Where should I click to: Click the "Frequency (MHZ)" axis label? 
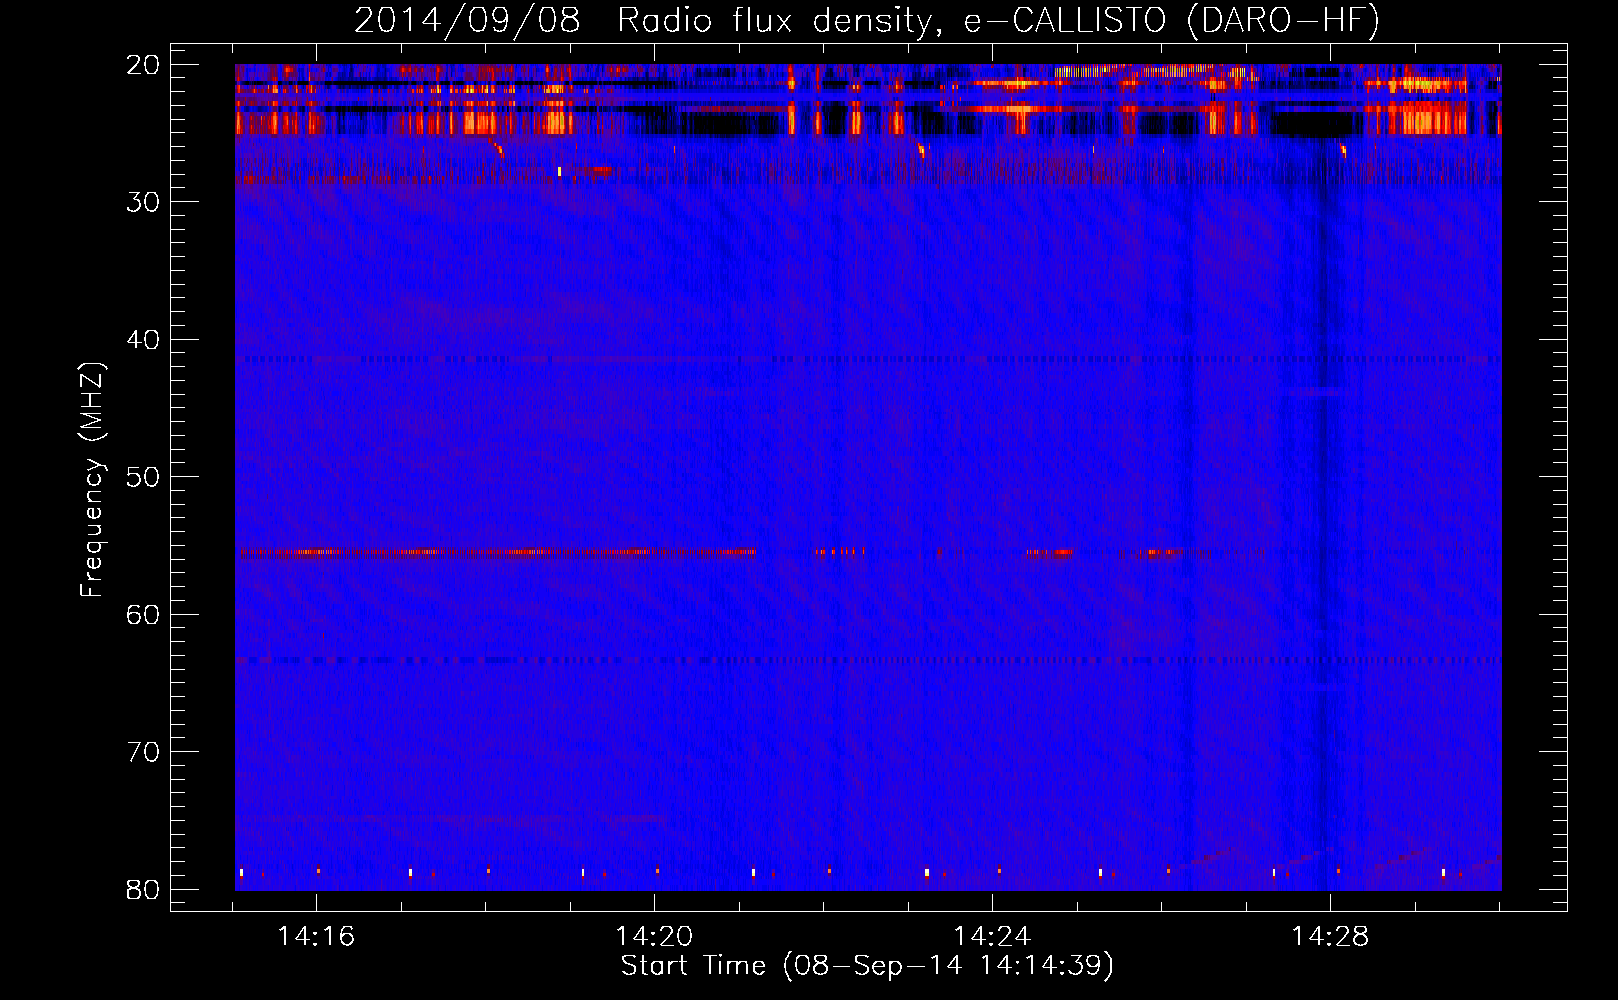(92, 479)
